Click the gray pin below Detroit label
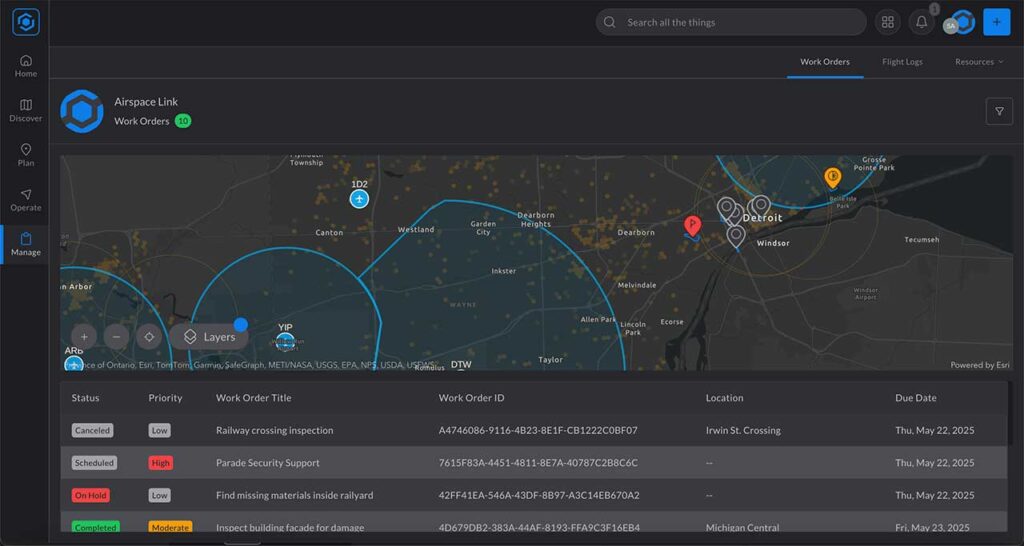The width and height of the screenshot is (1024, 546). [x=736, y=236]
